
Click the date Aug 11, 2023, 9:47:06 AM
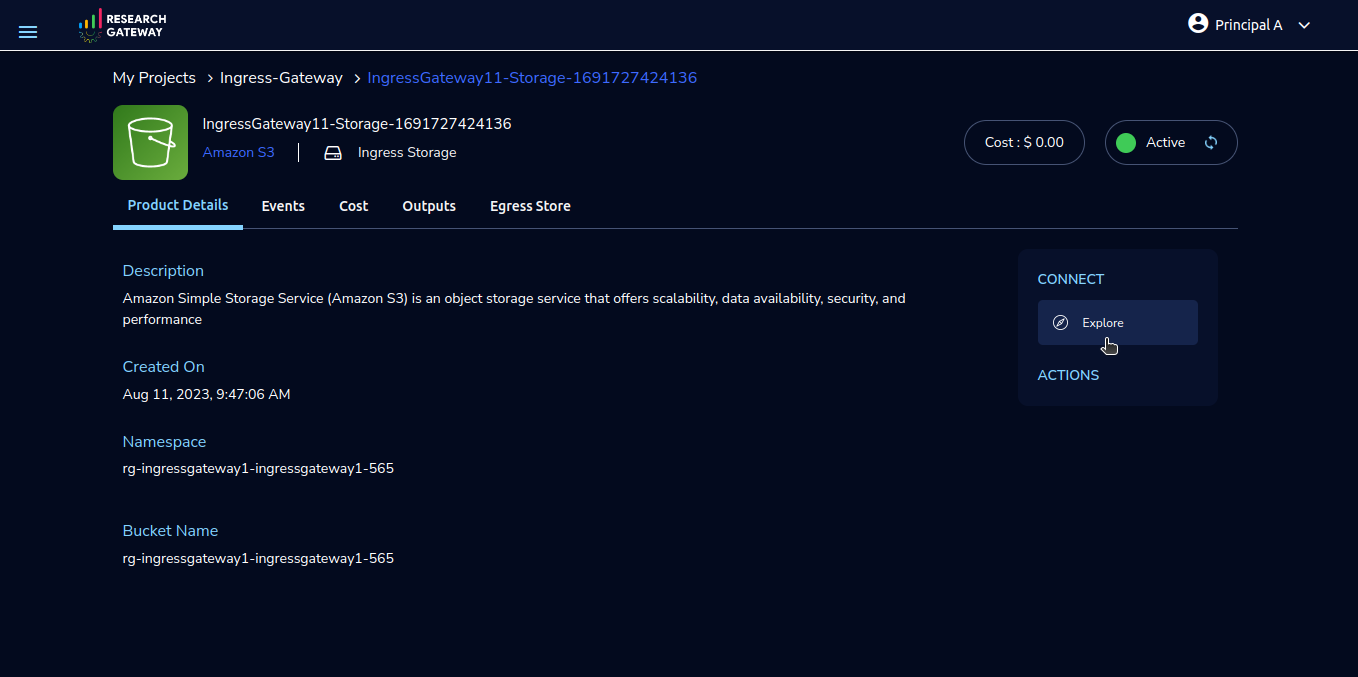click(x=207, y=395)
